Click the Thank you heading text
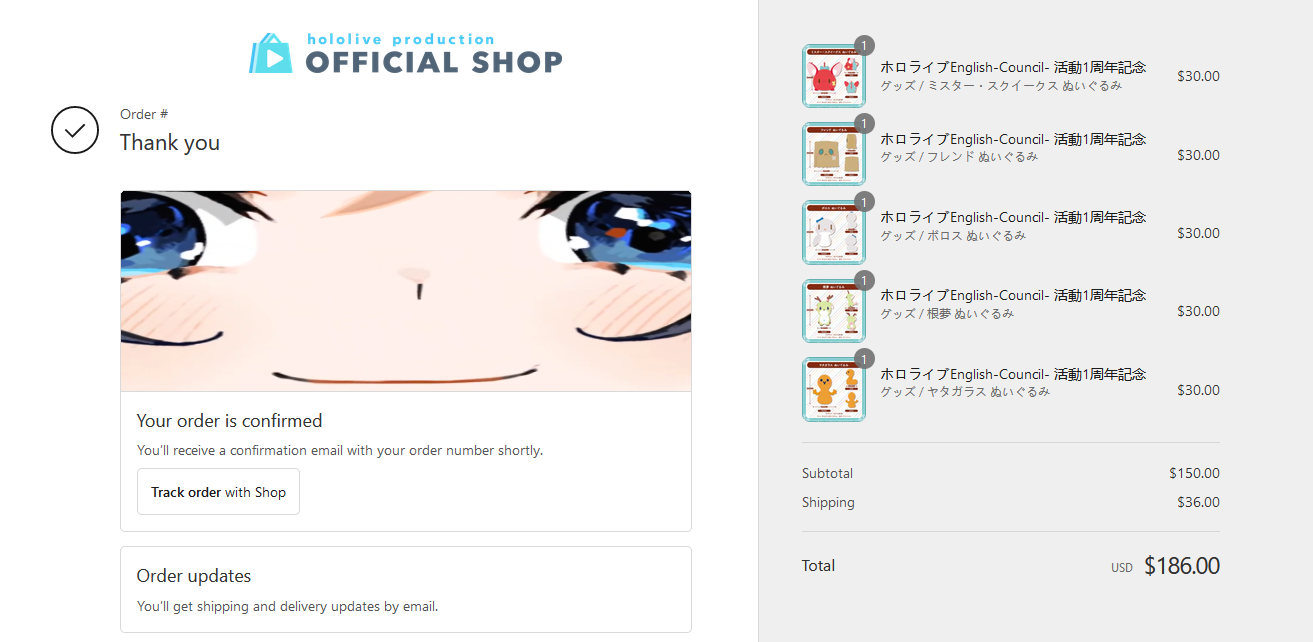This screenshot has width=1313, height=642. [170, 142]
